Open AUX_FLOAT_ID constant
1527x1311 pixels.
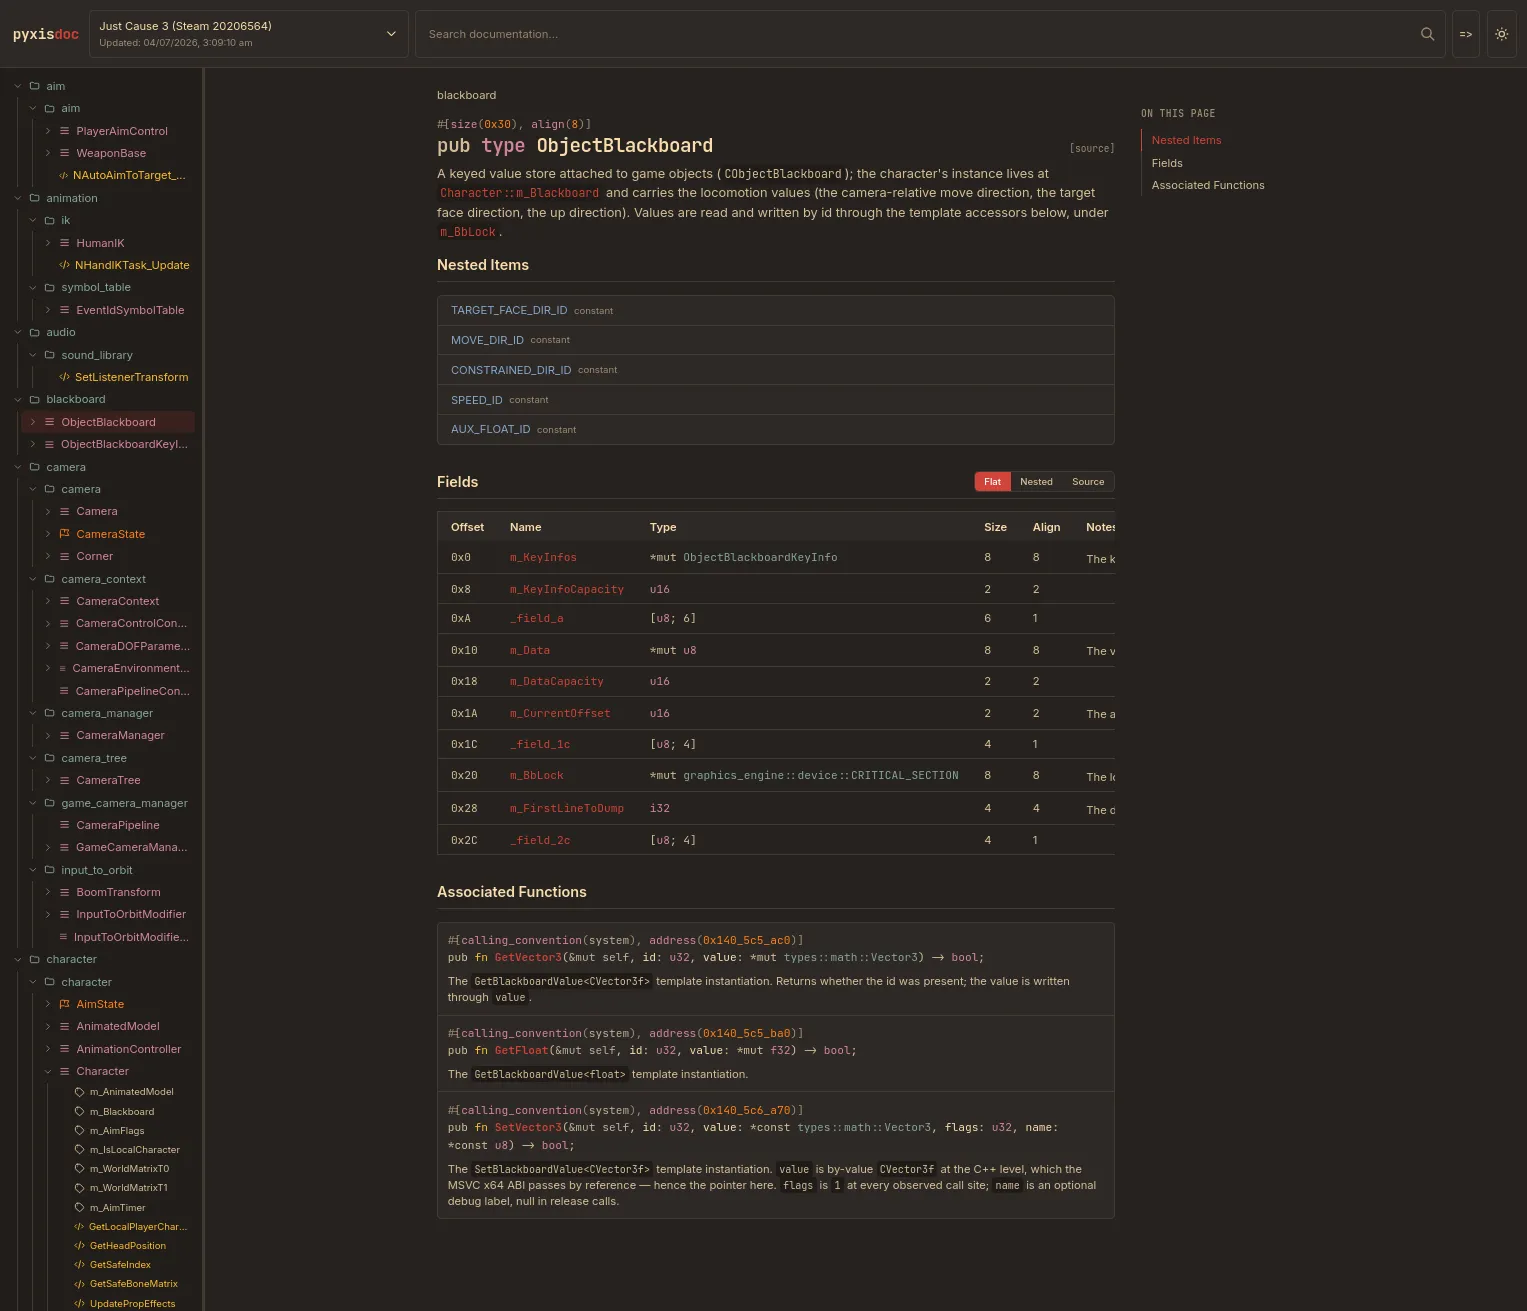pos(491,429)
